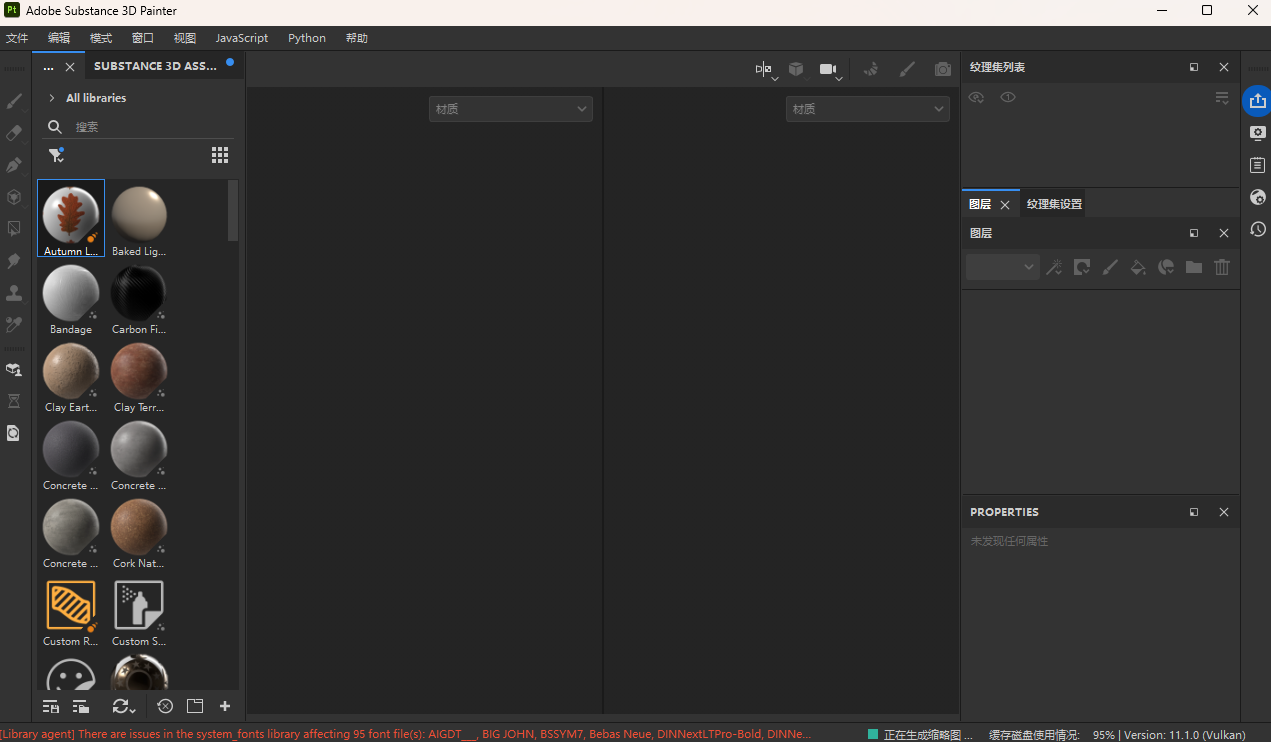Toggle texture set visibility eye icon
Viewport: 1271px width, 742px height.
976,97
